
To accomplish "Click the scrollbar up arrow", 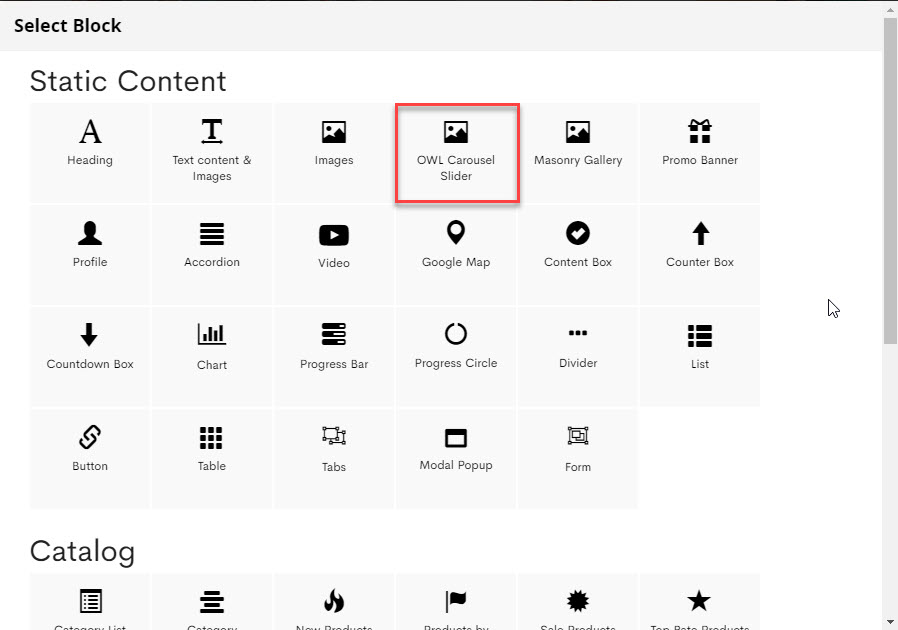I will click(890, 8).
